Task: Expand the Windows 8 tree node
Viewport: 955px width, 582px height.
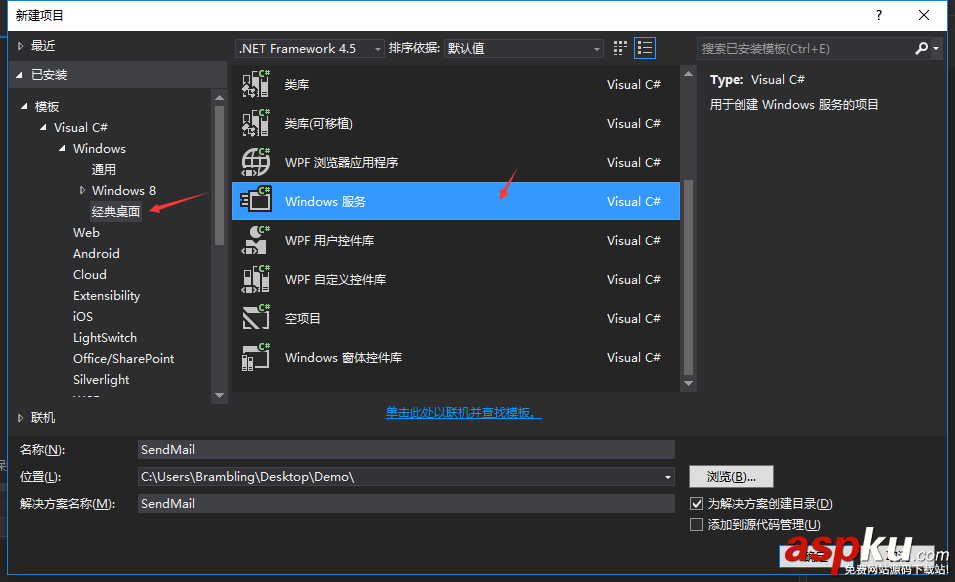Action: coord(82,191)
